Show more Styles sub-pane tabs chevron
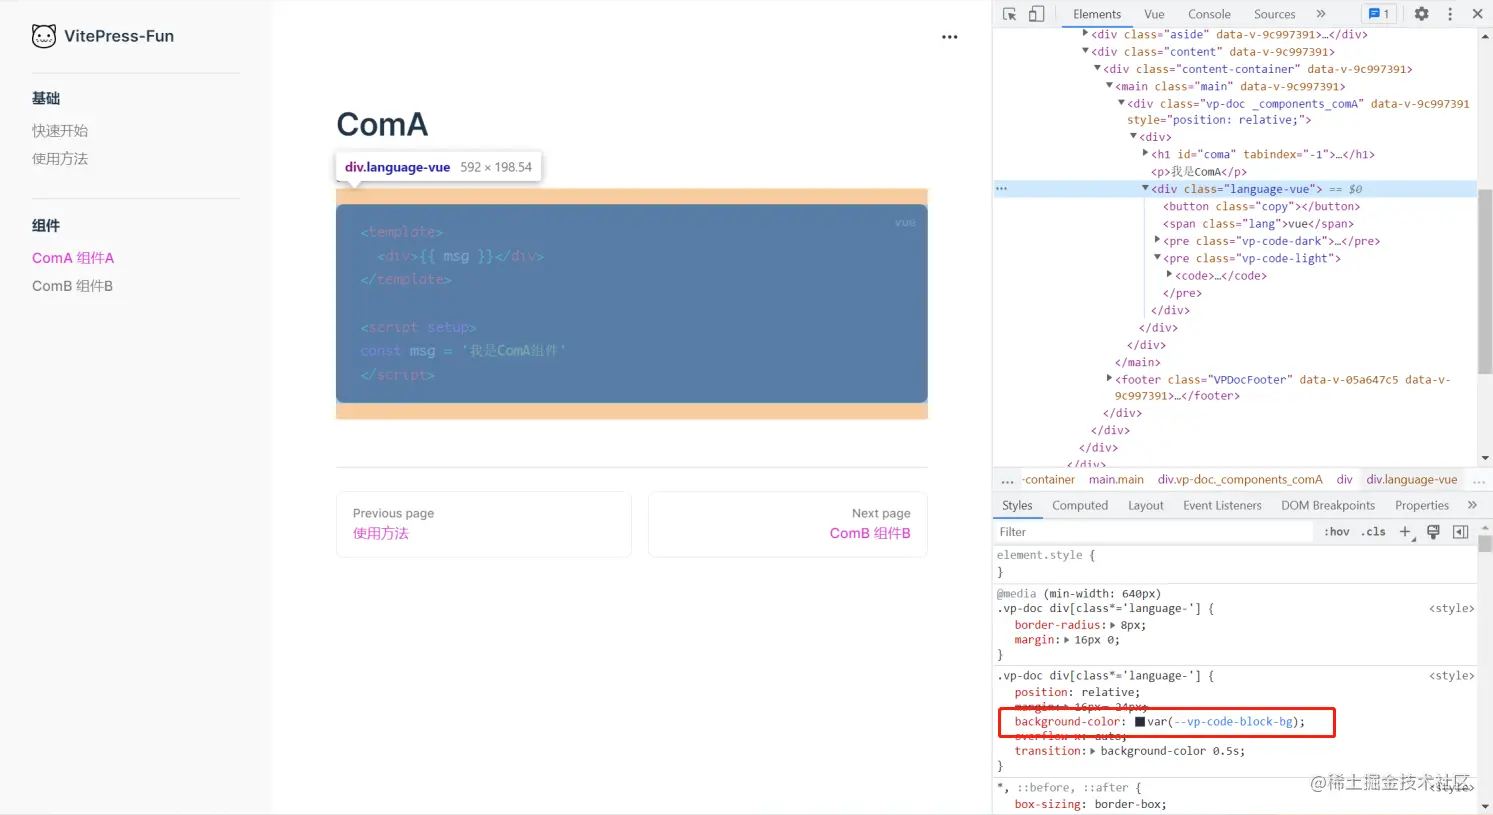The height and width of the screenshot is (815, 1493). (1472, 505)
